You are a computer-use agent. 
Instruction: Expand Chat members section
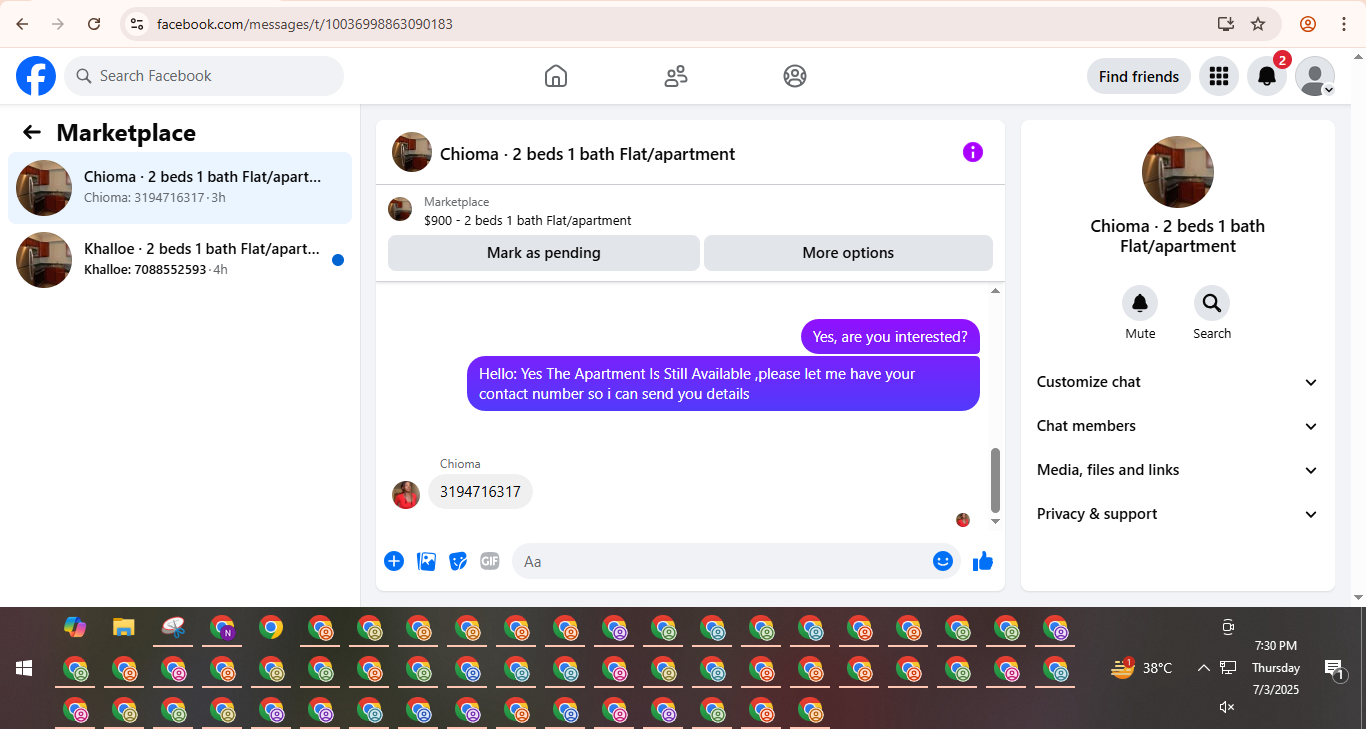click(x=1178, y=426)
